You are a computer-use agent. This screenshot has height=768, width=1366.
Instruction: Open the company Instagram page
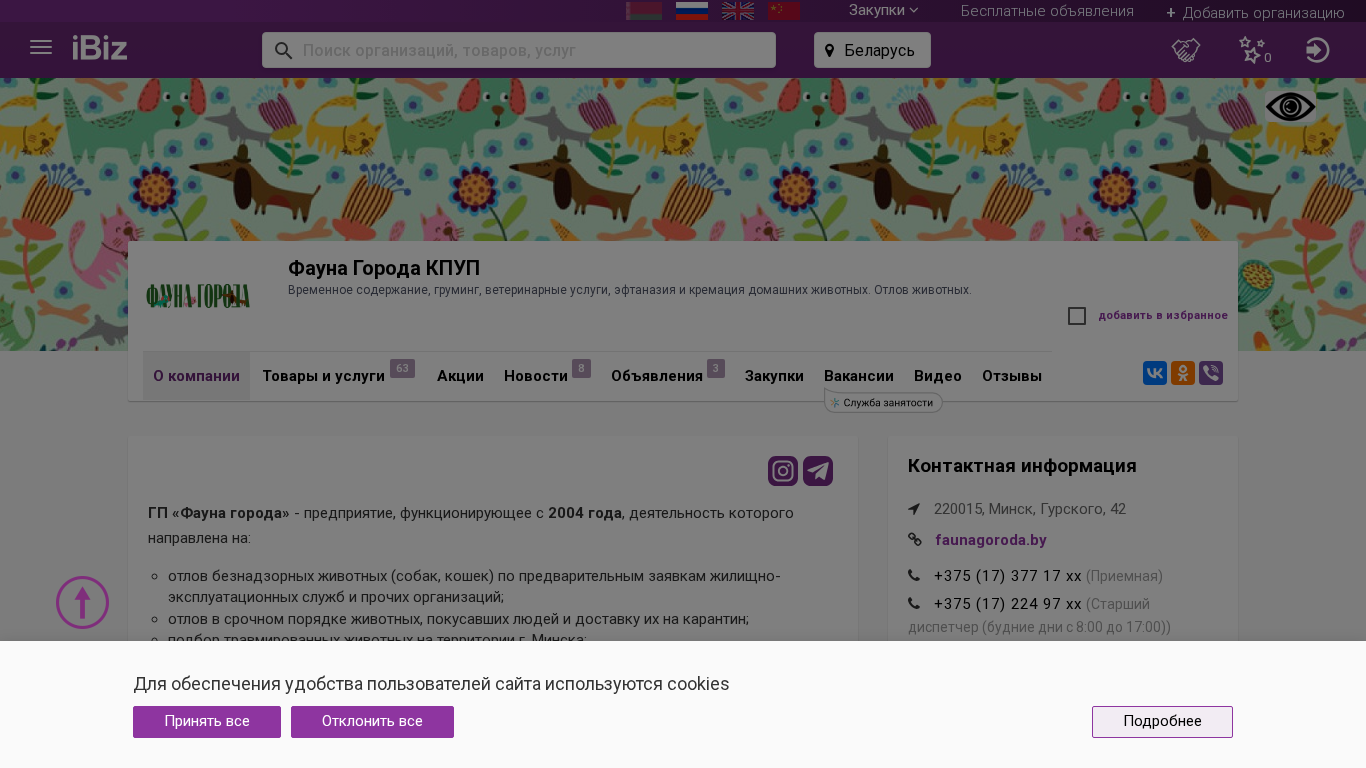(783, 471)
